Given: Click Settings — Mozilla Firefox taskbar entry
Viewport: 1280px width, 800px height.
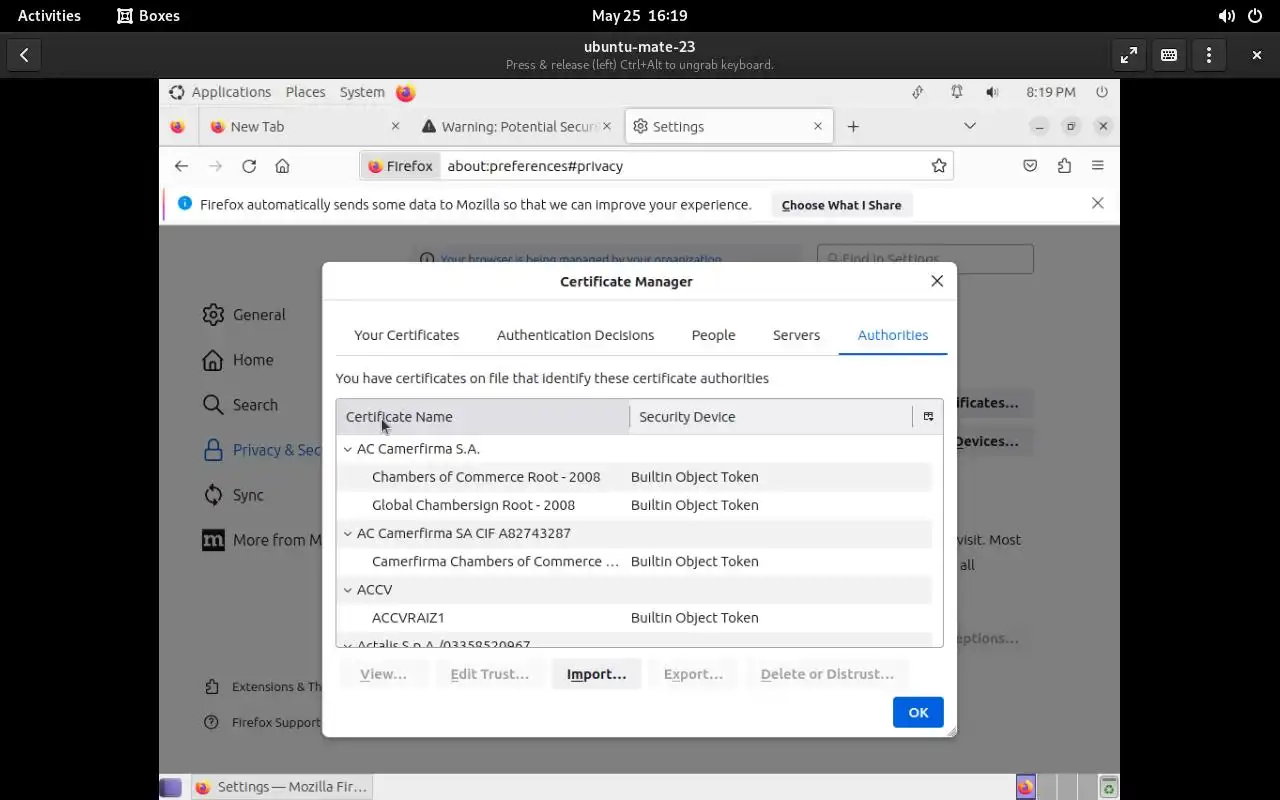Looking at the screenshot, I should [x=281, y=787].
